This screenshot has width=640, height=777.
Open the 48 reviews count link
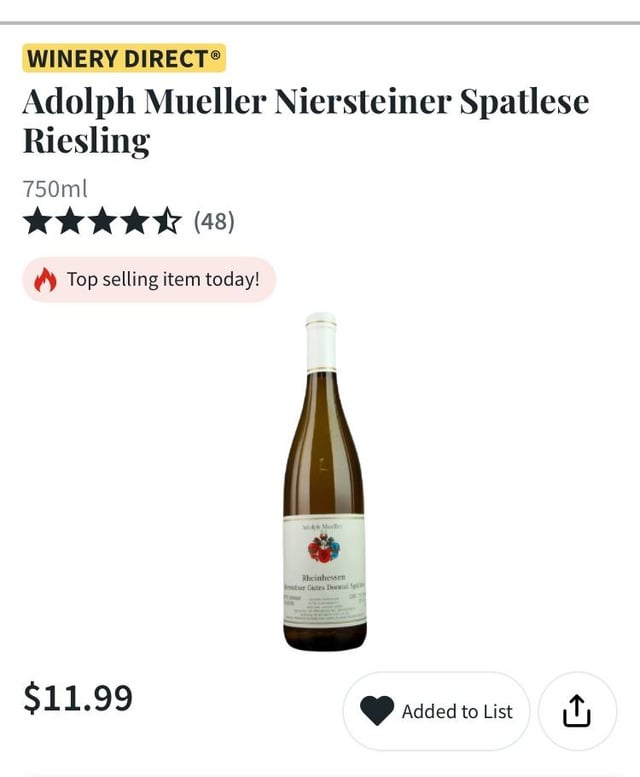214,220
